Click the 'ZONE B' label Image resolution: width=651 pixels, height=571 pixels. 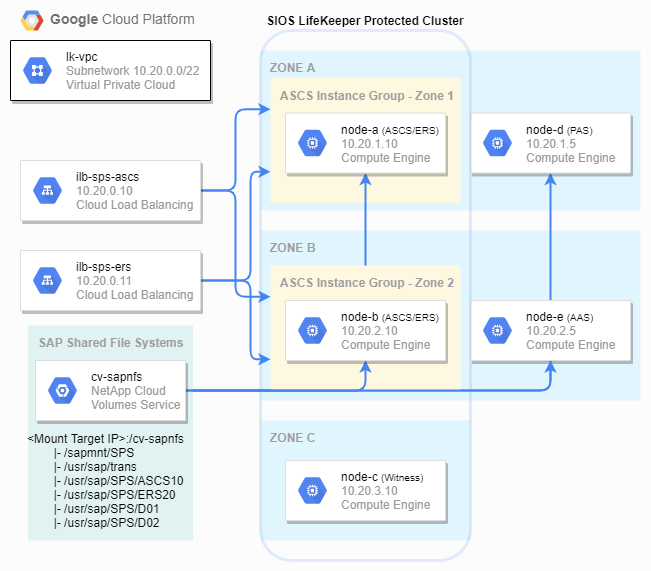(x=292, y=248)
